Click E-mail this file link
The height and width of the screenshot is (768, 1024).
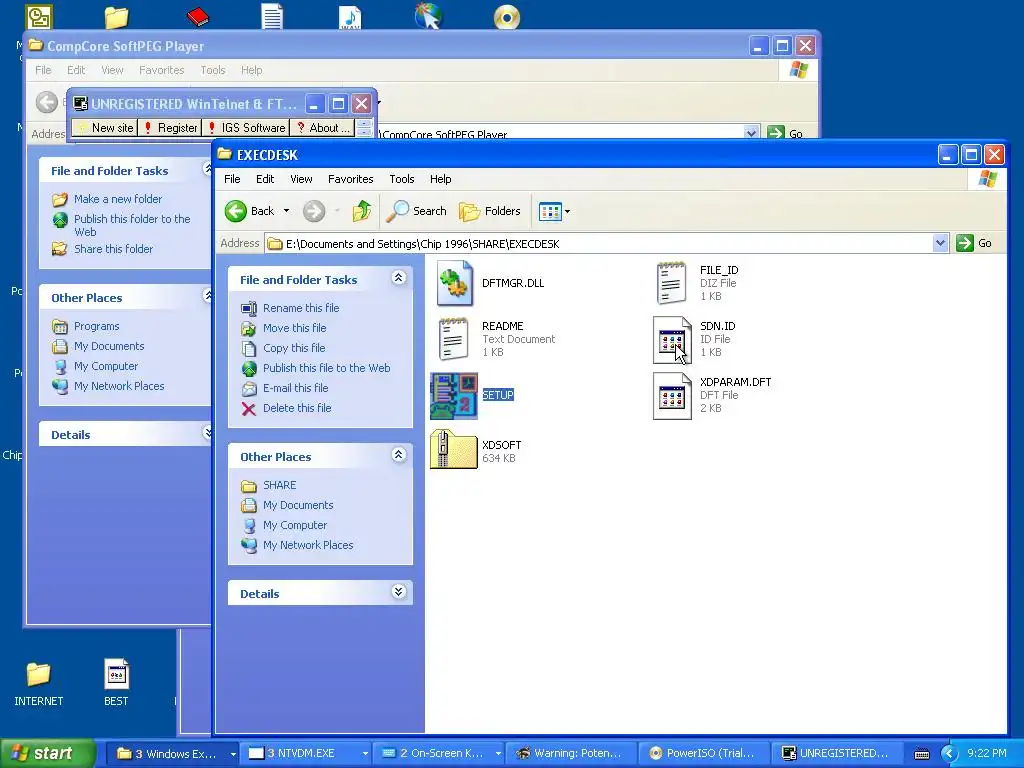295,389
